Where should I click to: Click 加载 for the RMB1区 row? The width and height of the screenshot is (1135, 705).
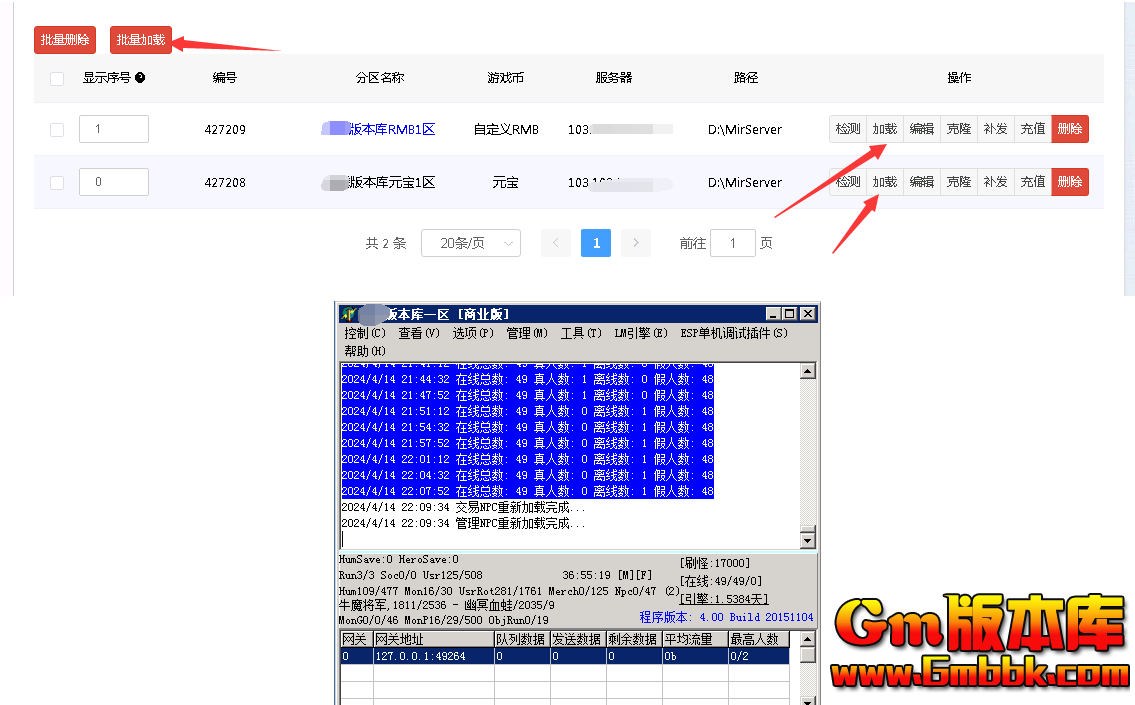click(884, 129)
